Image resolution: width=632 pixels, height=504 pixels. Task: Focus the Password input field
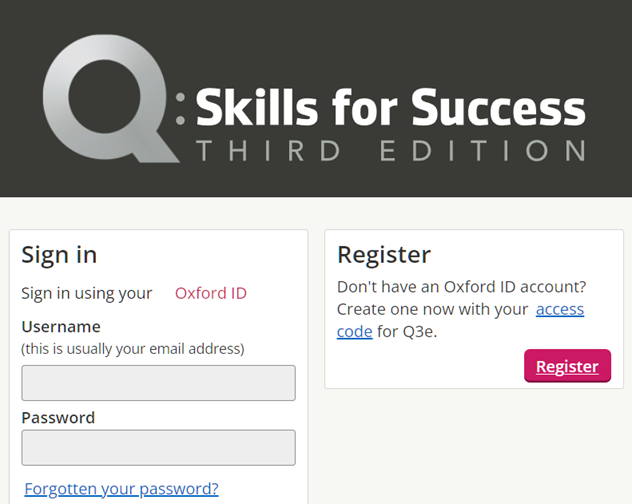point(158,448)
